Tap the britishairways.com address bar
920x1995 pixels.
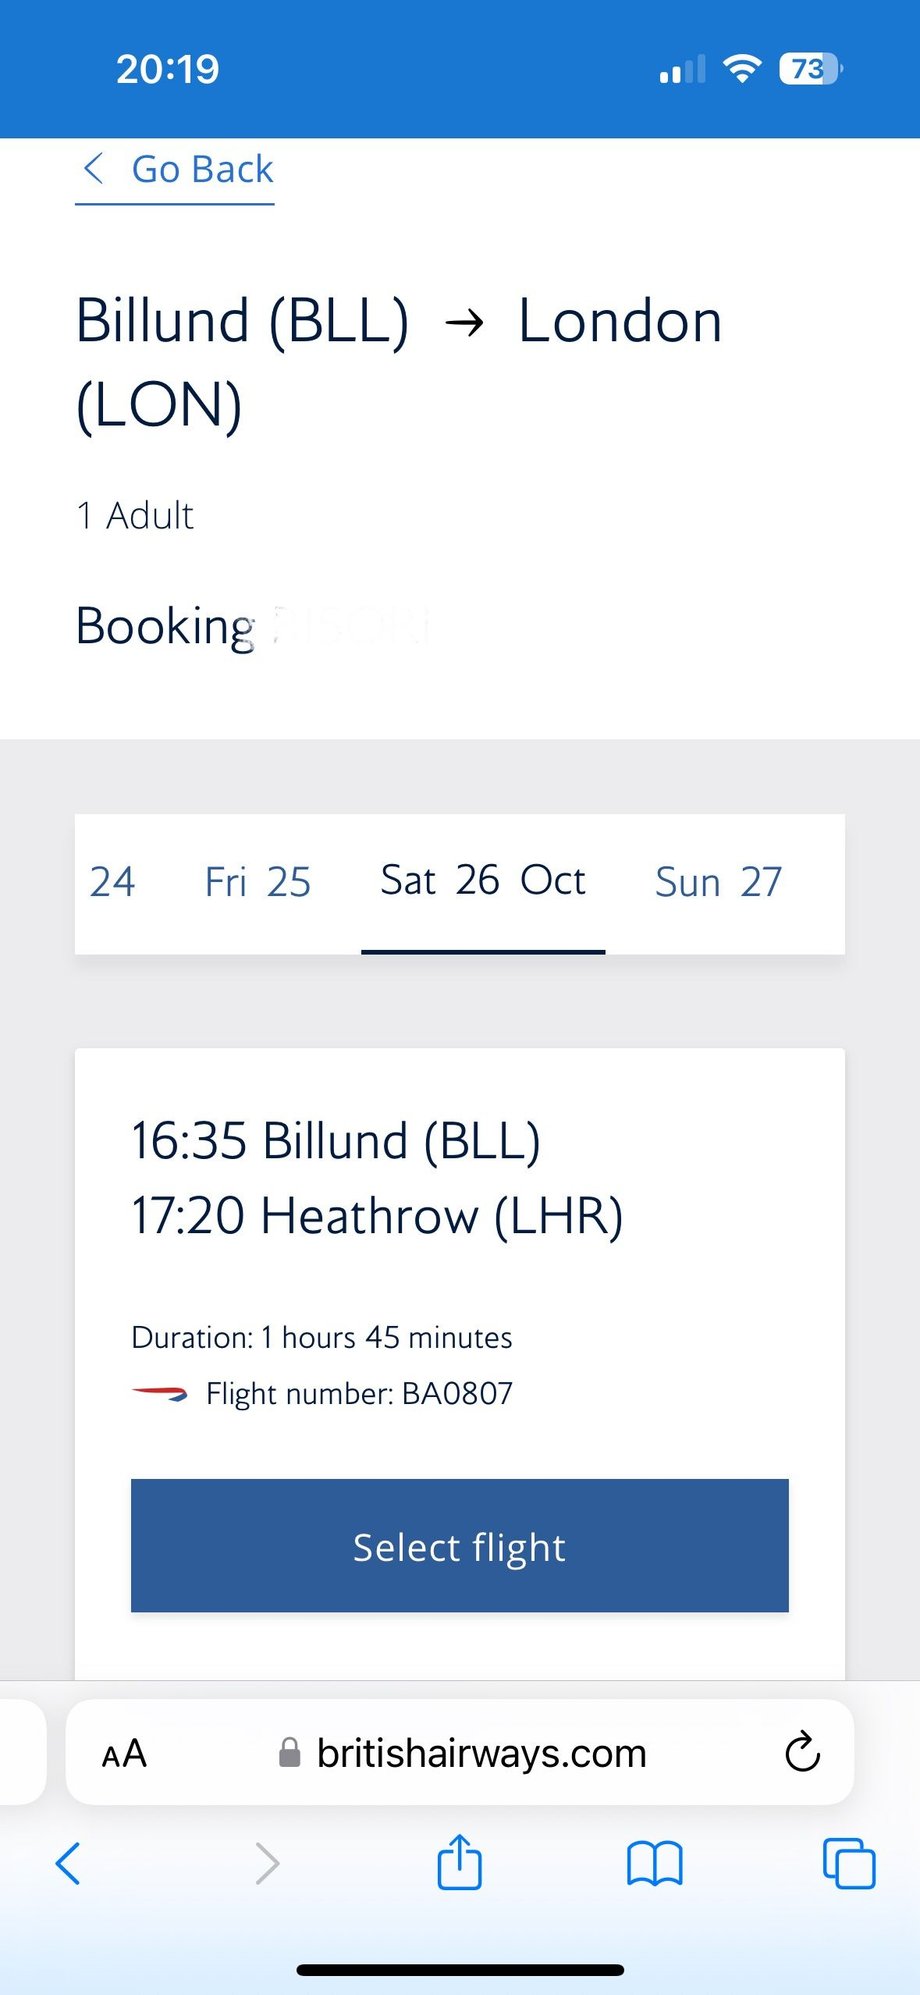click(x=481, y=1753)
